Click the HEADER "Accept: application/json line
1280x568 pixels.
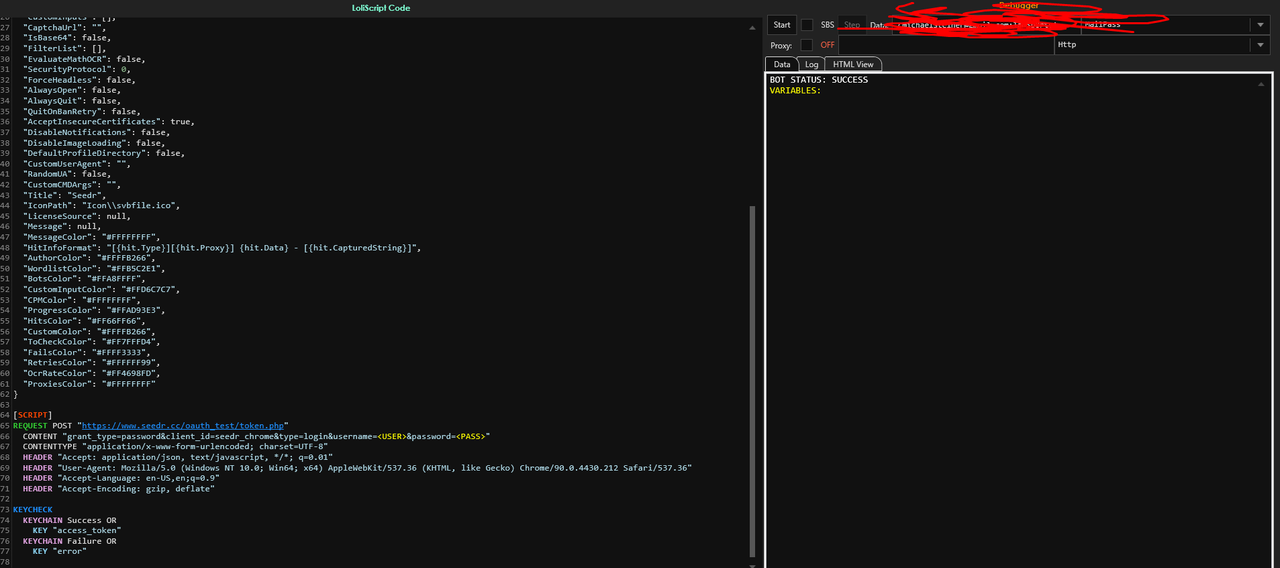[x=178, y=457]
